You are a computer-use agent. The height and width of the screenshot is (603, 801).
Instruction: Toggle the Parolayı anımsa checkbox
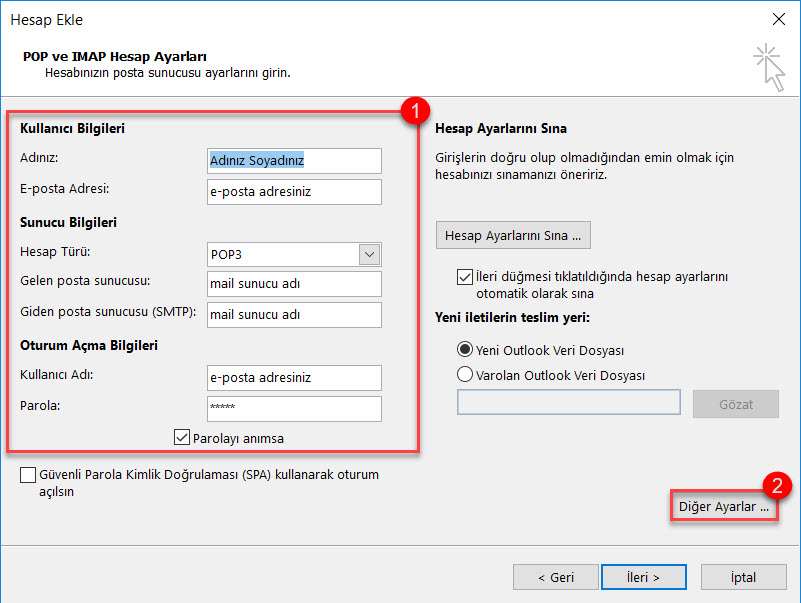[x=182, y=437]
